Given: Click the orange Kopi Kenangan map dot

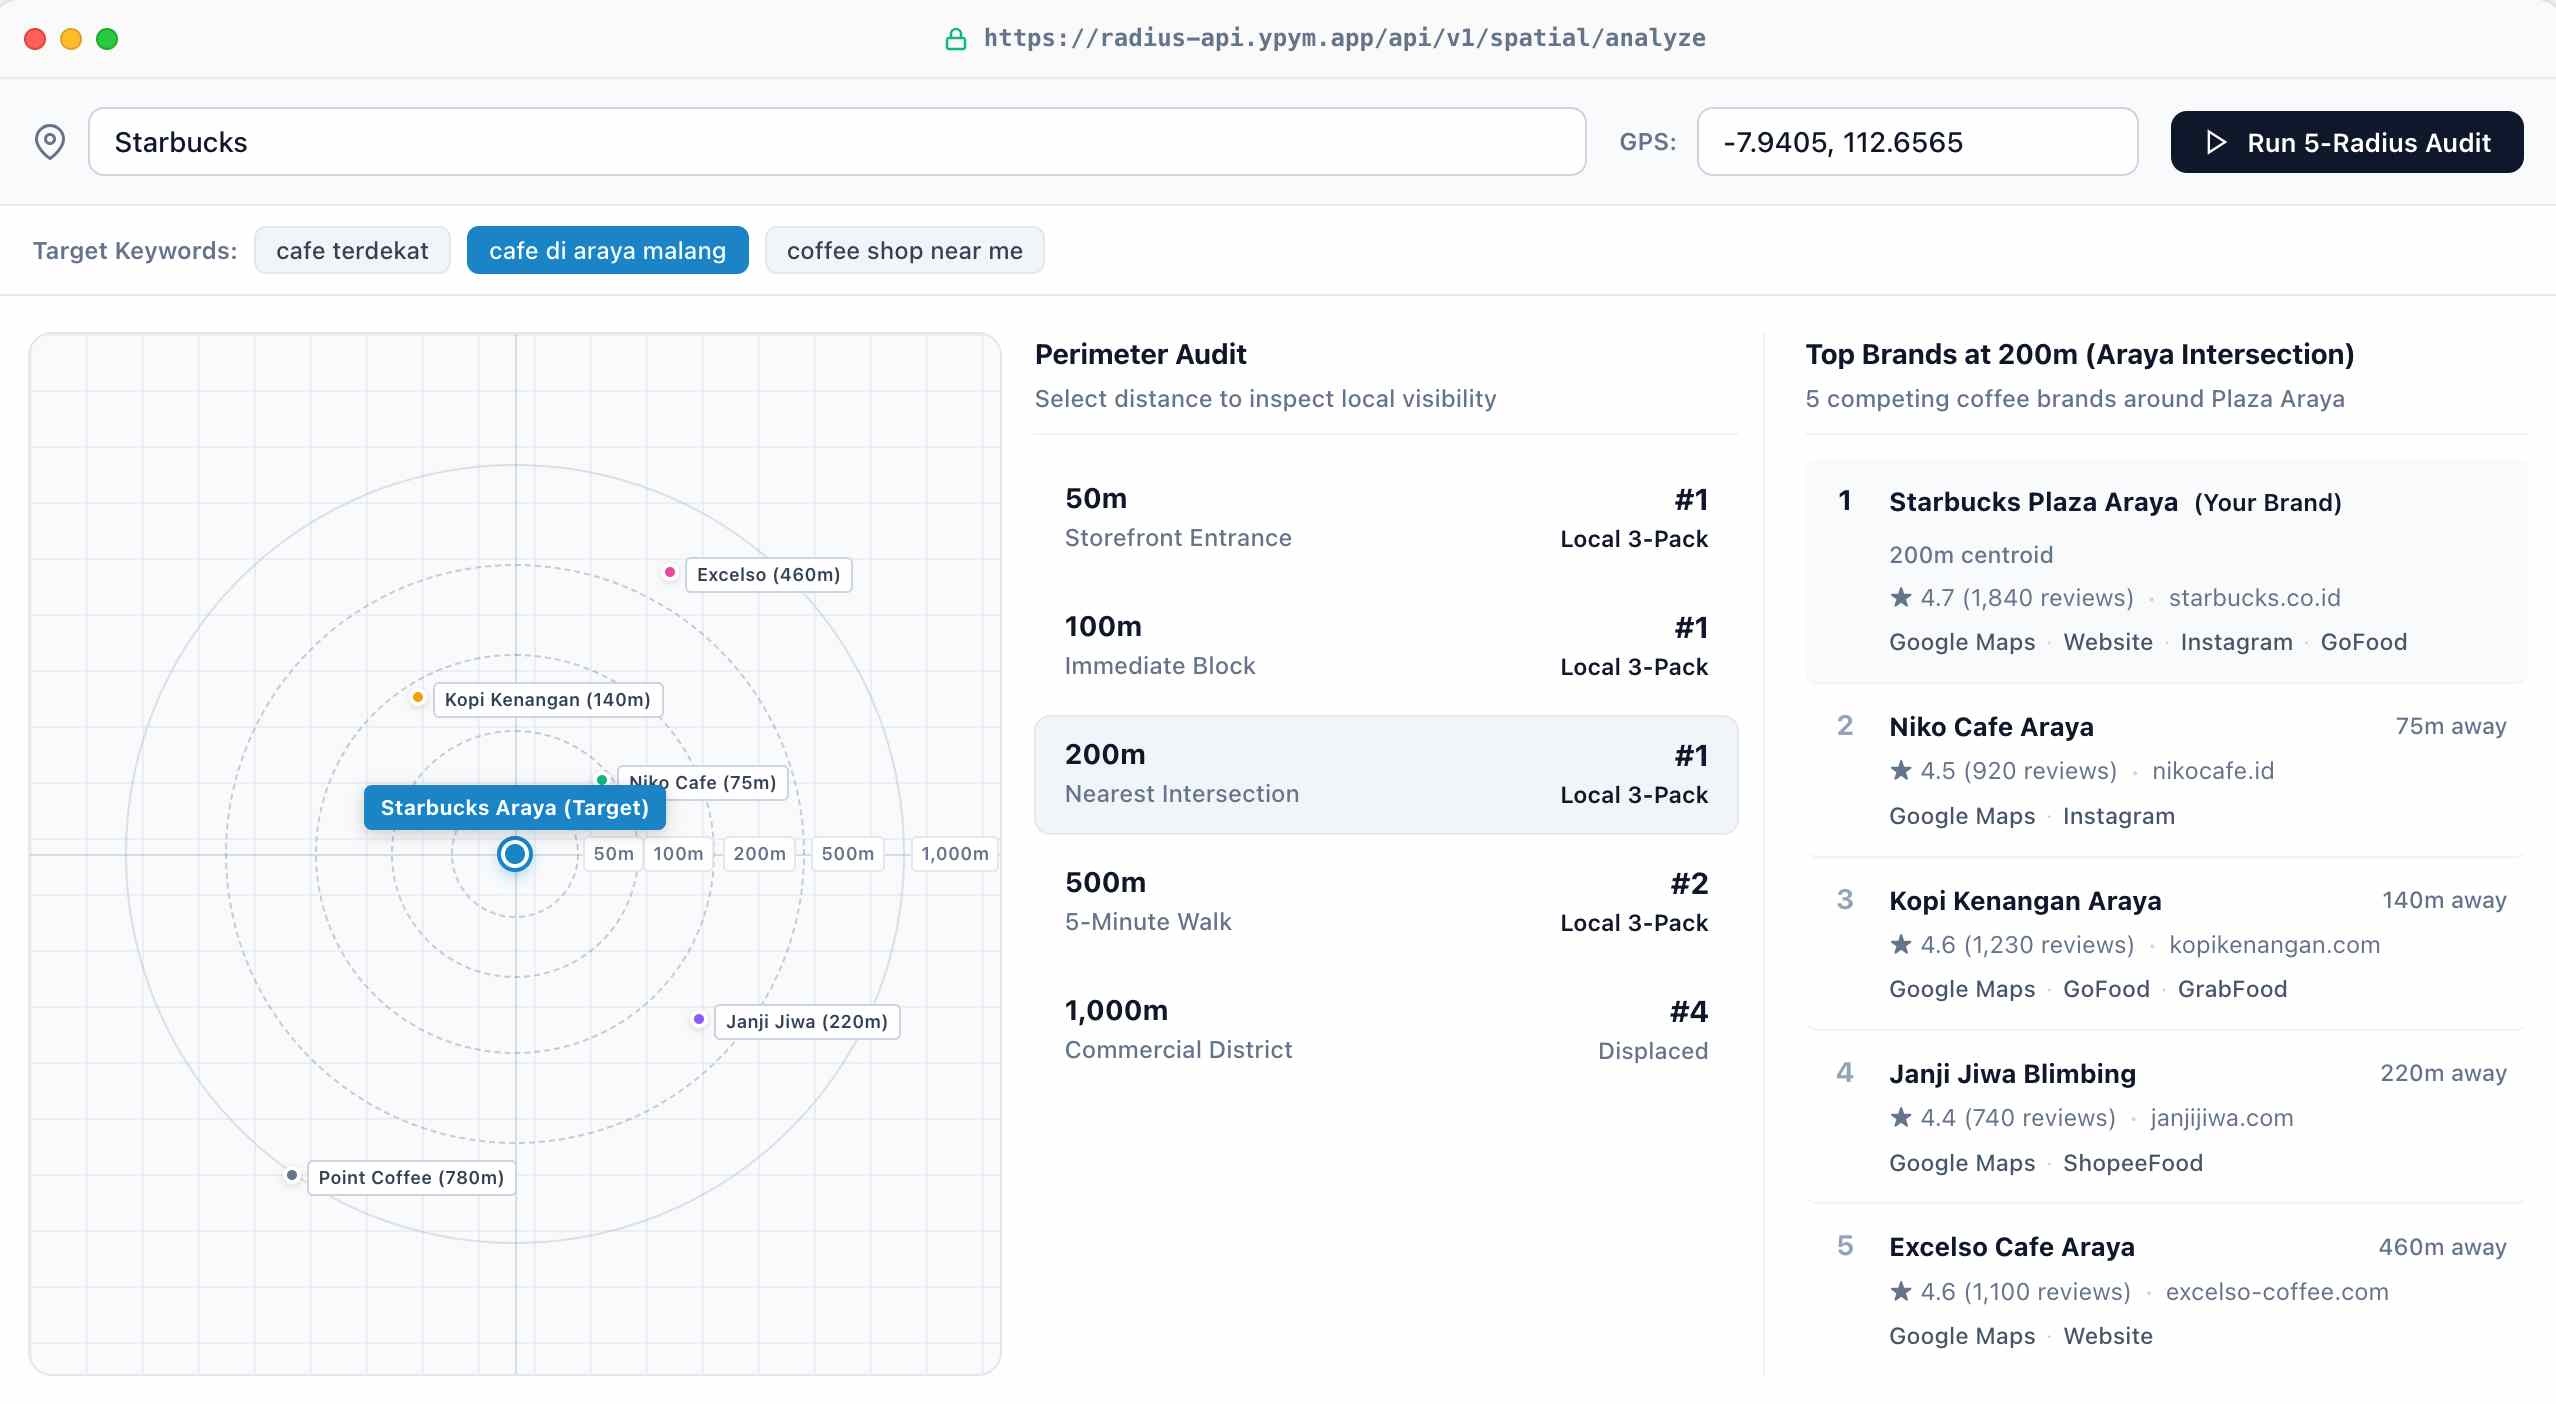Looking at the screenshot, I should tap(418, 697).
